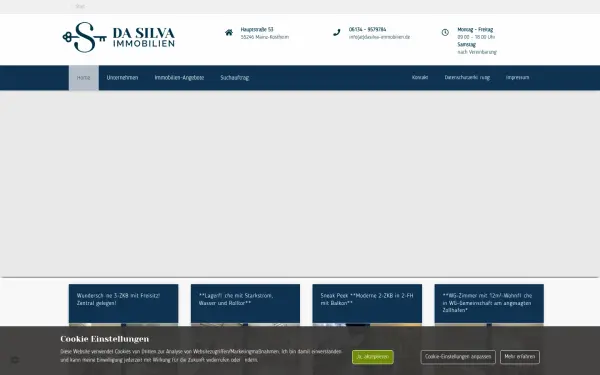
Task: Click Cookie-Einstellungen anpassen button
Action: pyautogui.click(x=458, y=357)
